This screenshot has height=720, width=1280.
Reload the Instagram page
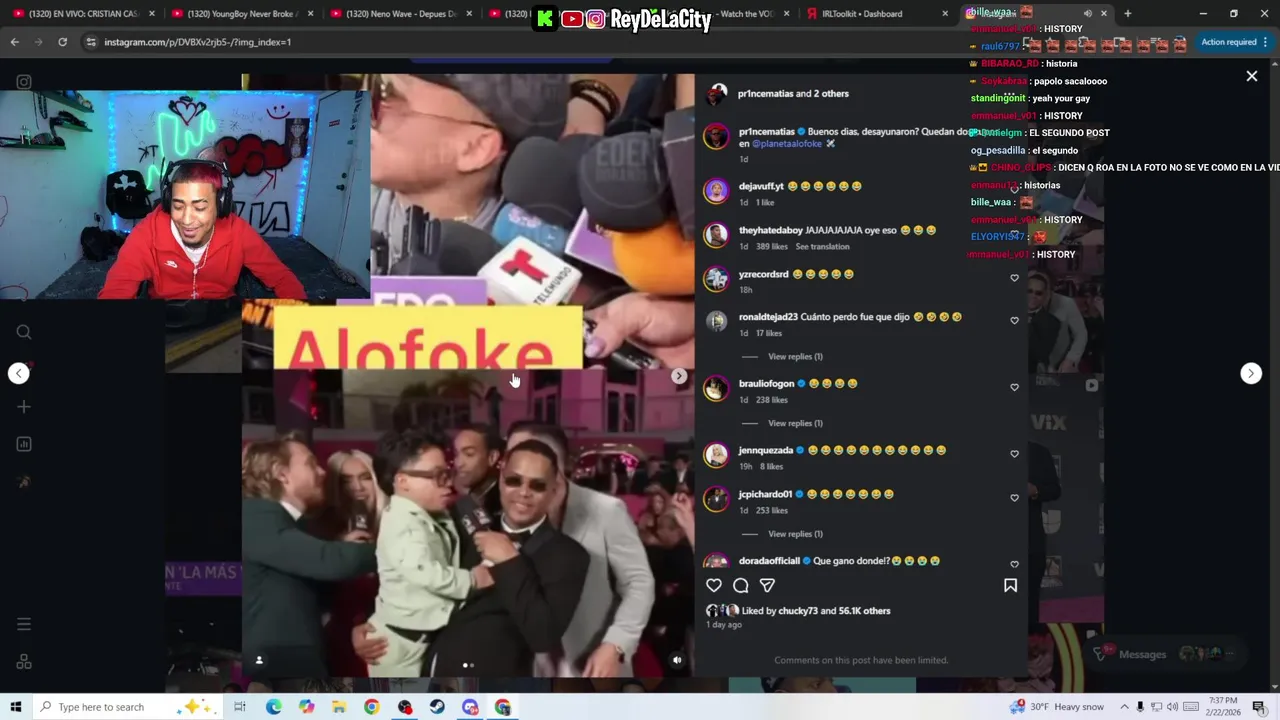pyautogui.click(x=62, y=42)
